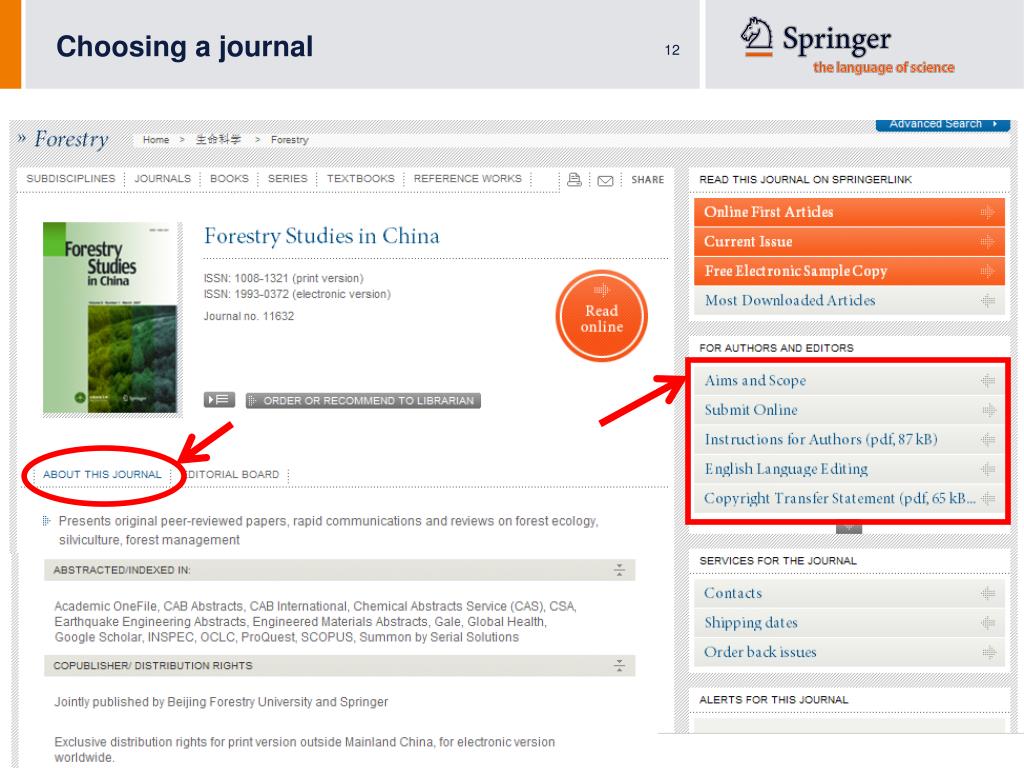Viewport: 1024px width, 768px height.
Task: Open Order back issues link
Action: (x=849, y=652)
